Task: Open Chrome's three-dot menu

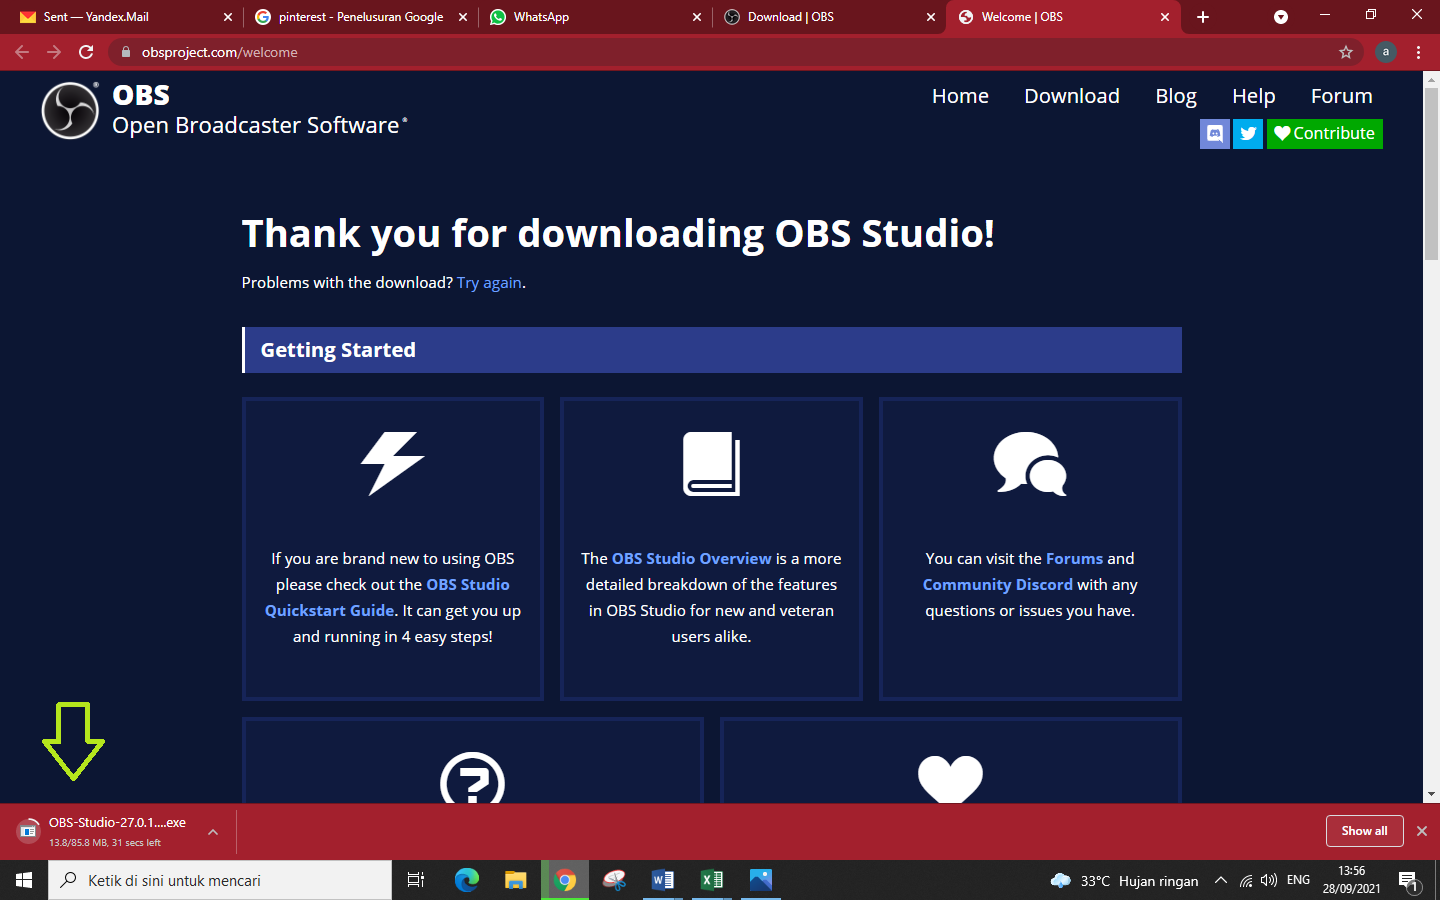Action: [1419, 52]
